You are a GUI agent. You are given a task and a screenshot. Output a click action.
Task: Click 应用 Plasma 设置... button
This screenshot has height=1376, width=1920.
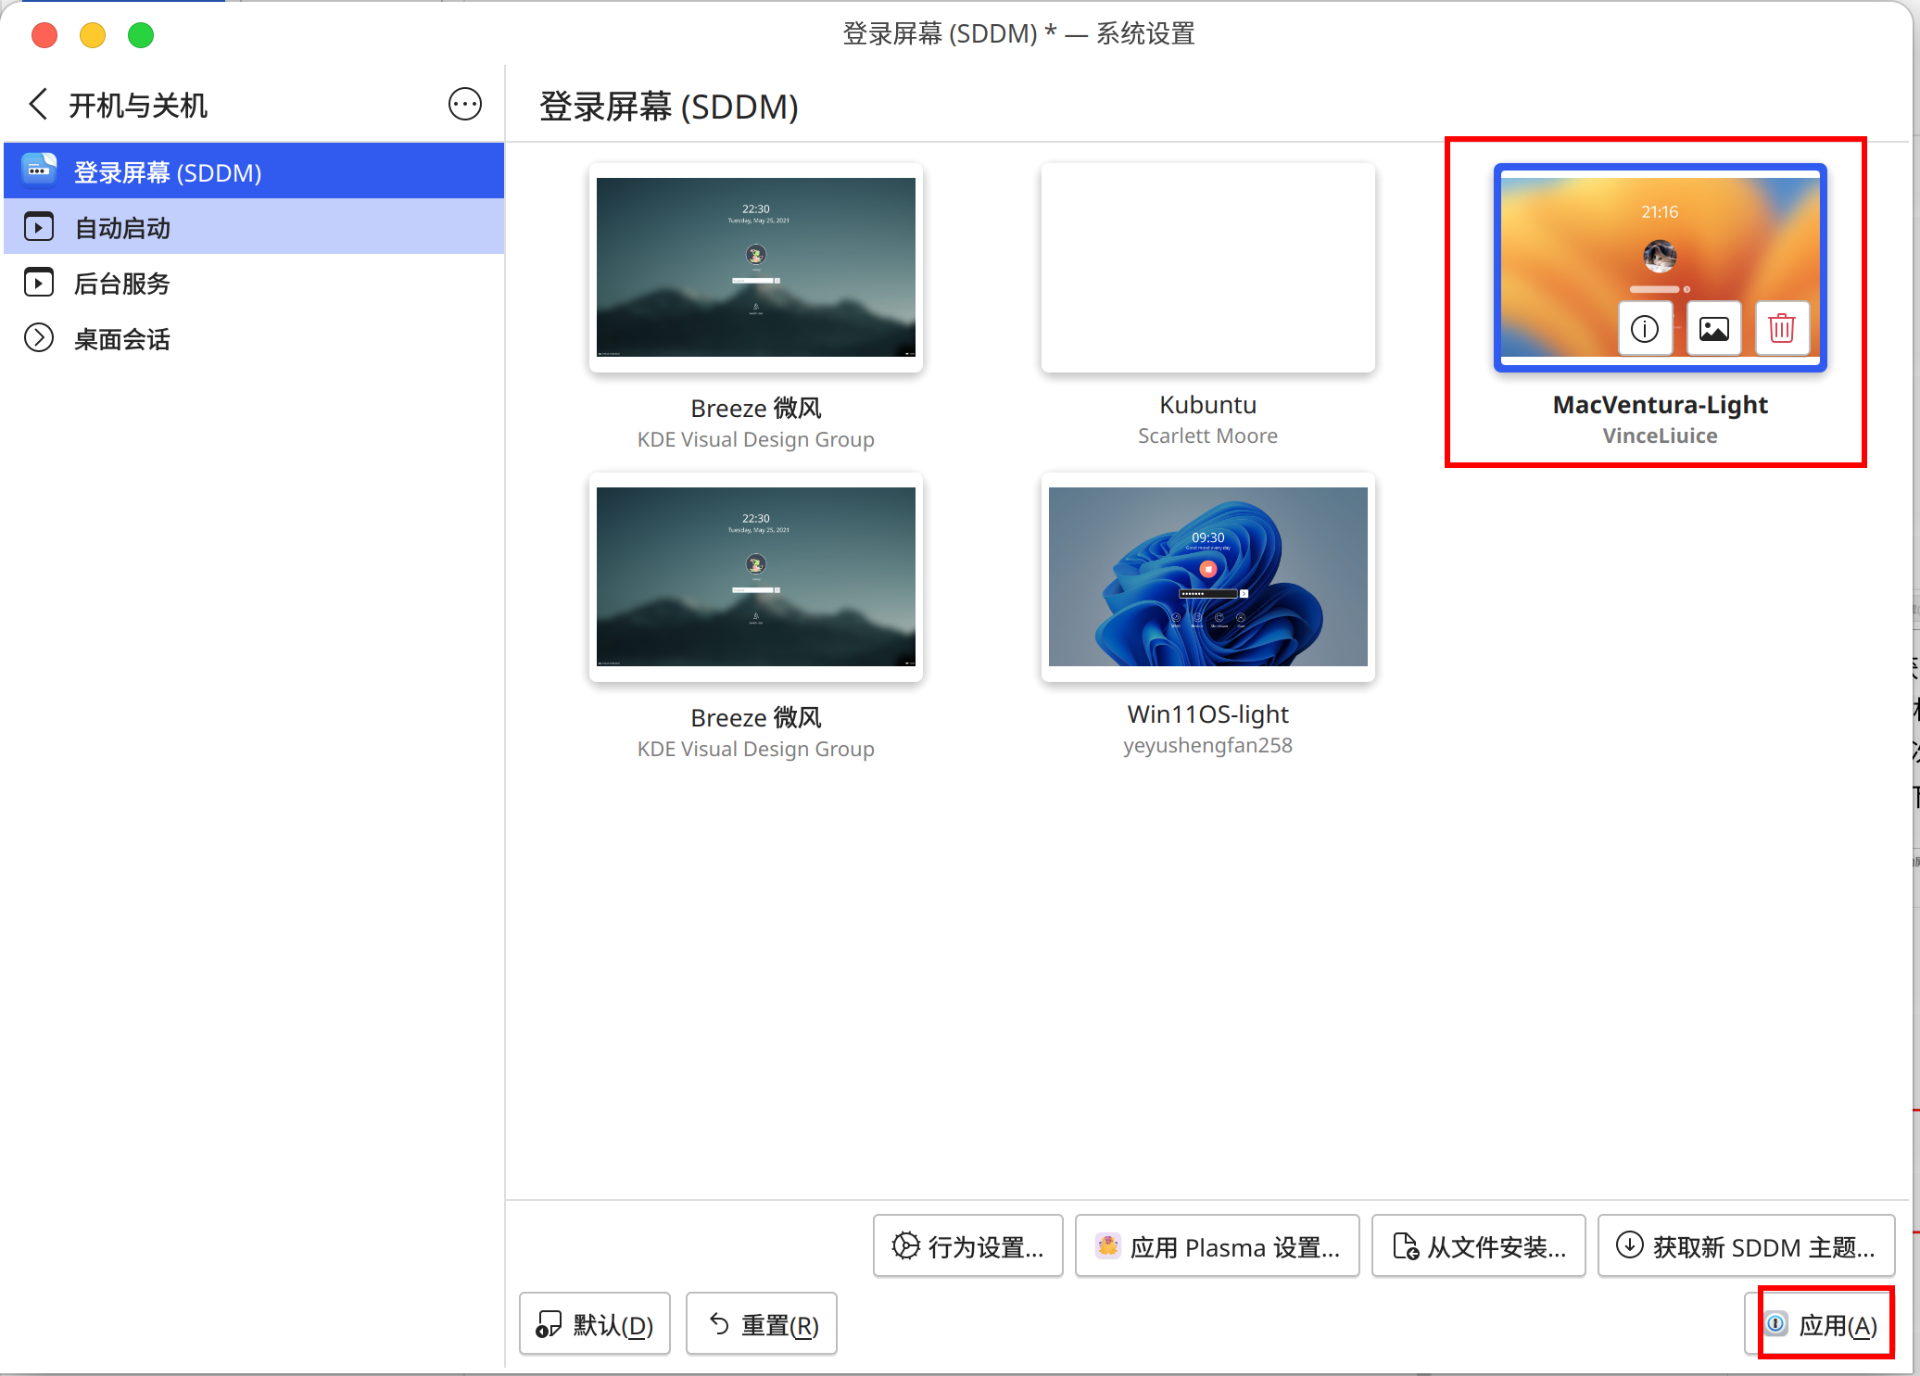point(1217,1246)
